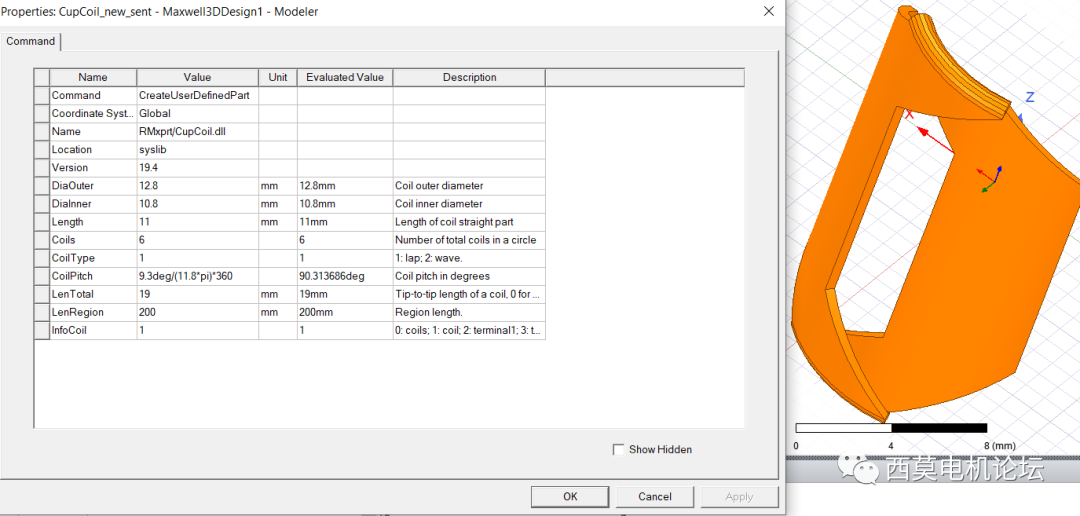Click the OK button
The height and width of the screenshot is (516, 1080).
click(x=570, y=496)
